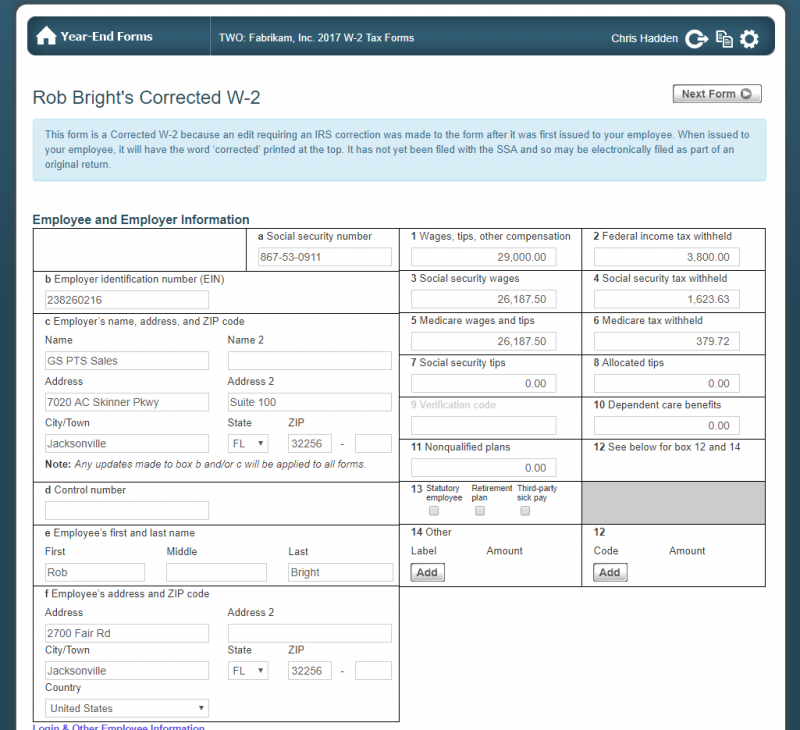Open employer State dropdown
Viewport: 800px width, 730px height.
tap(248, 443)
